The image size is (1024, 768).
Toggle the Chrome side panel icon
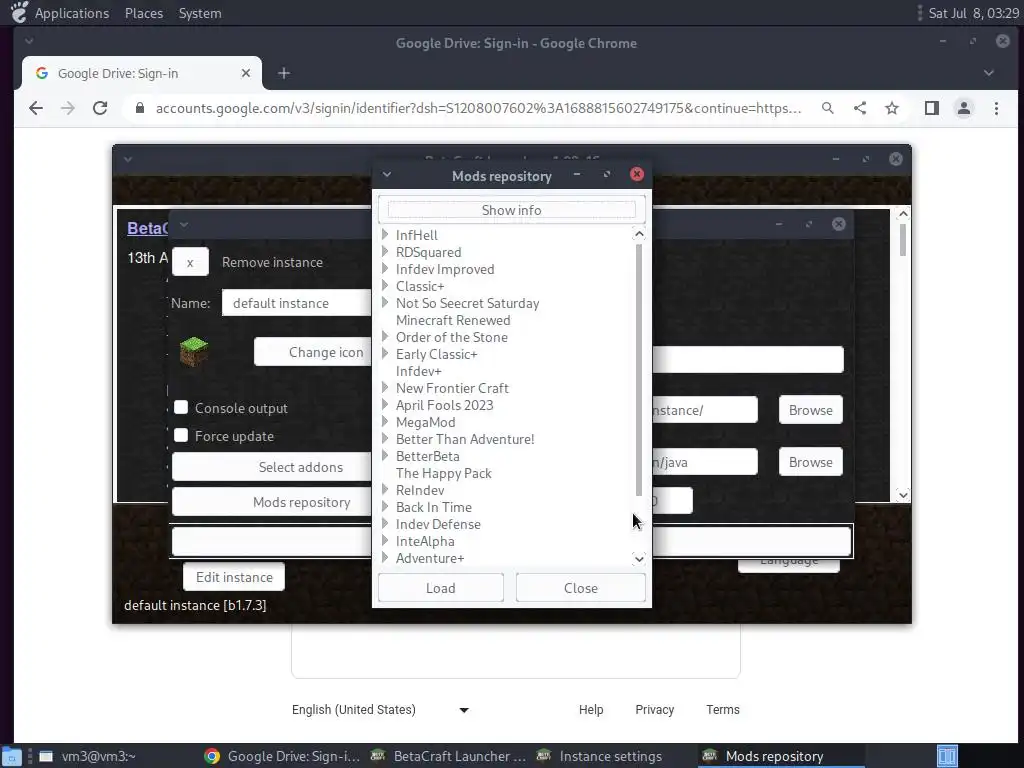tap(932, 108)
